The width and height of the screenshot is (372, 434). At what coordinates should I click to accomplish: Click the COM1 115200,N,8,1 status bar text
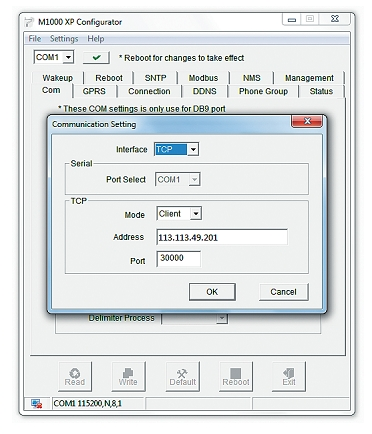tap(88, 404)
